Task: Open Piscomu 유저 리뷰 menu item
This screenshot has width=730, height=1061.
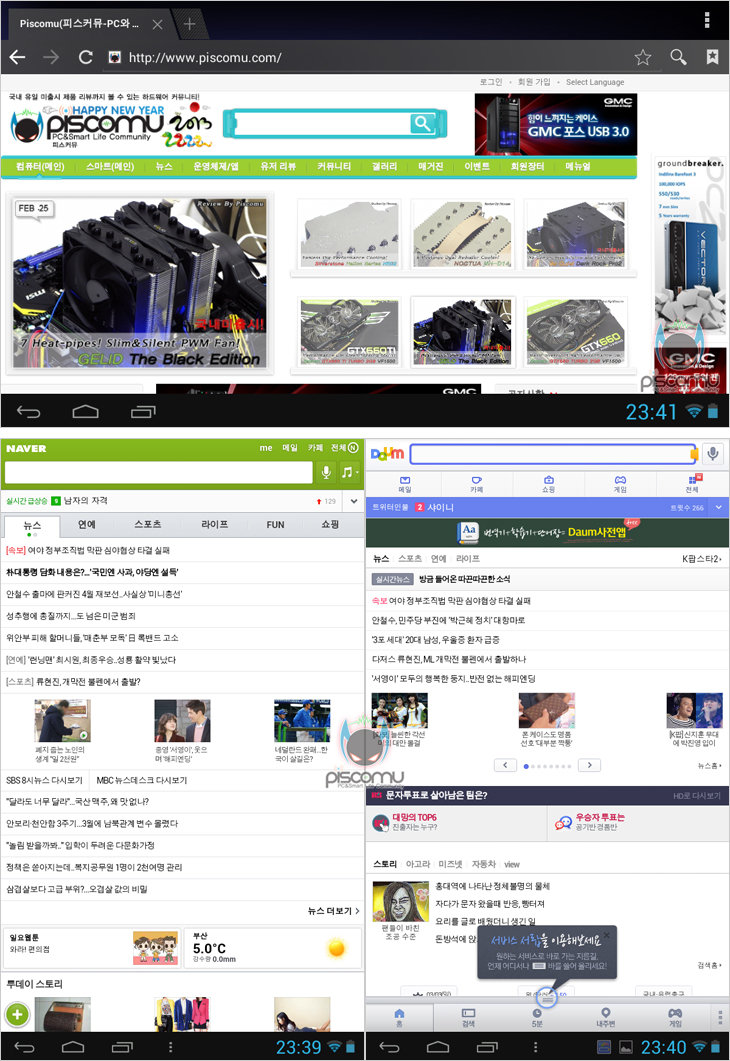Action: click(278, 166)
